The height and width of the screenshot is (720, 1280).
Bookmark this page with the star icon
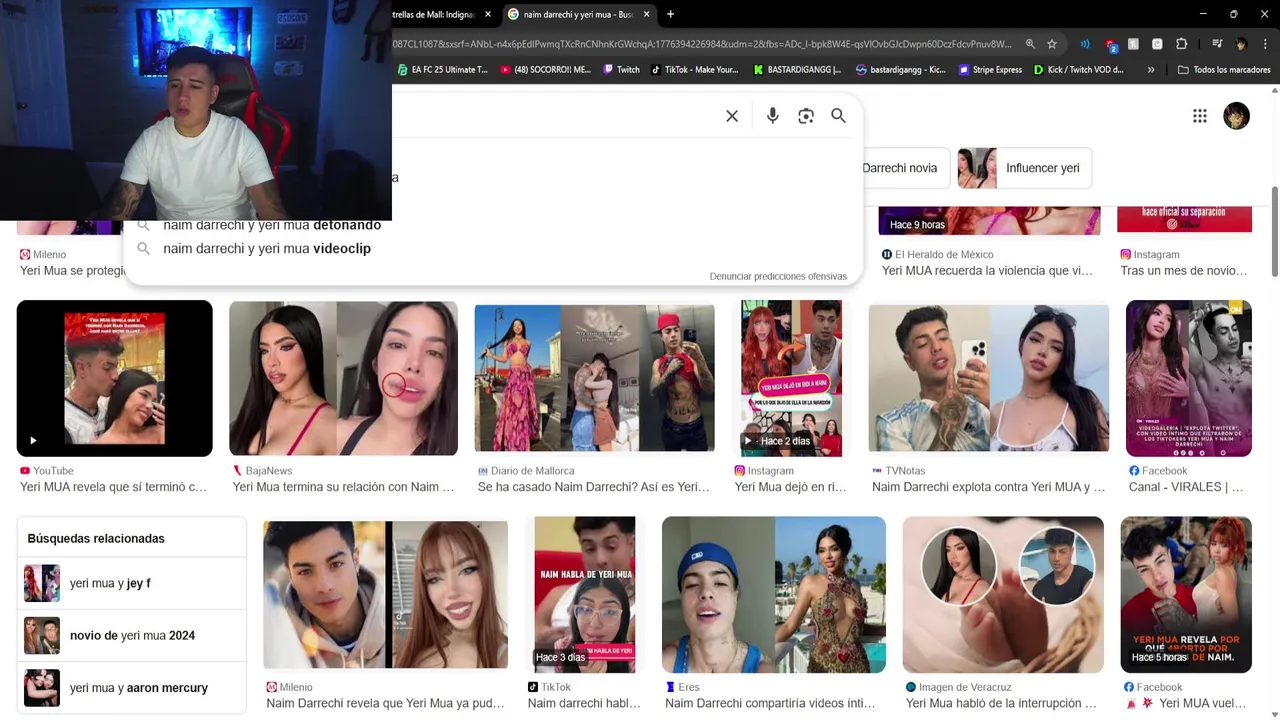pyautogui.click(x=1052, y=44)
